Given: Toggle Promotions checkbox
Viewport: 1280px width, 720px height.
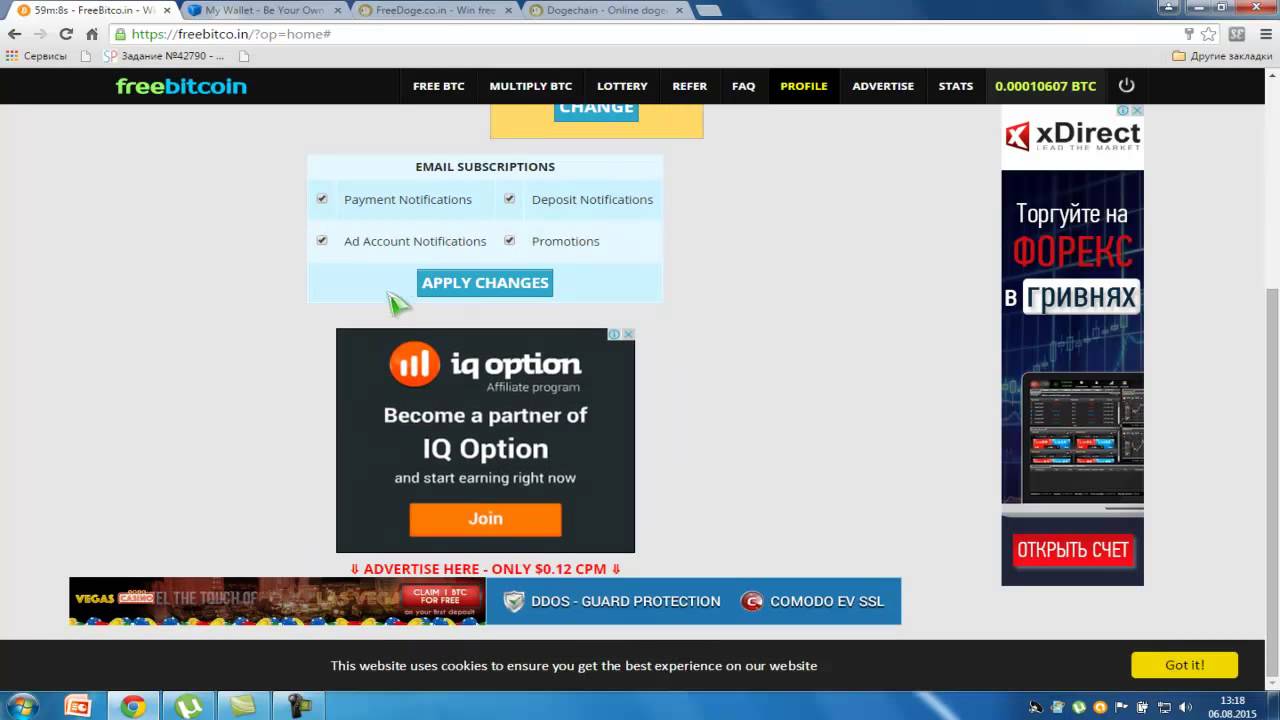Looking at the screenshot, I should pos(509,240).
